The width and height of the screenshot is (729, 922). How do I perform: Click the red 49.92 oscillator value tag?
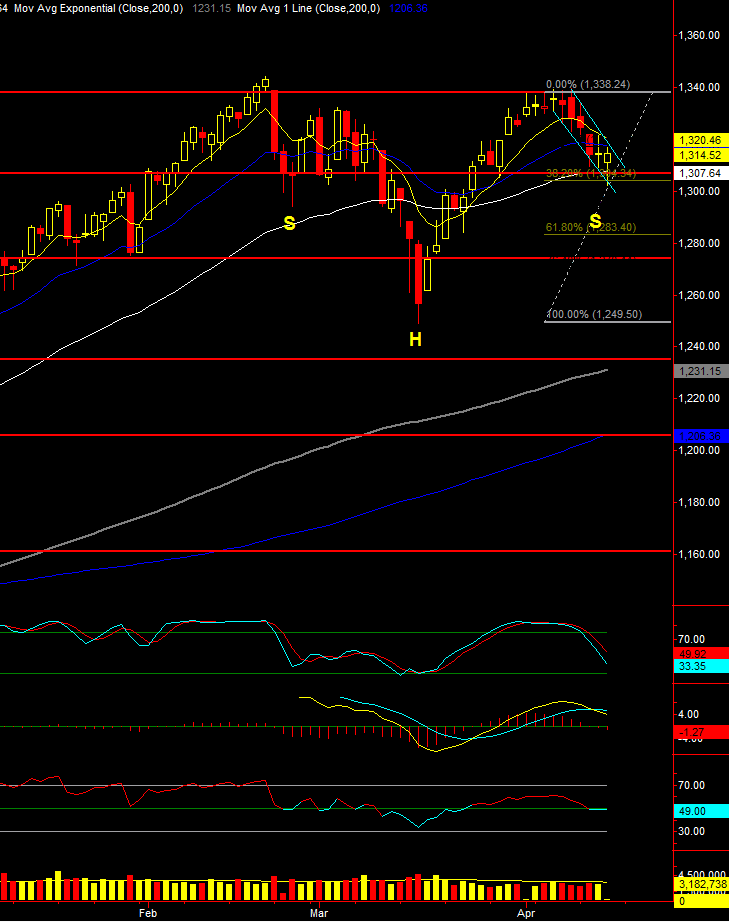699,654
